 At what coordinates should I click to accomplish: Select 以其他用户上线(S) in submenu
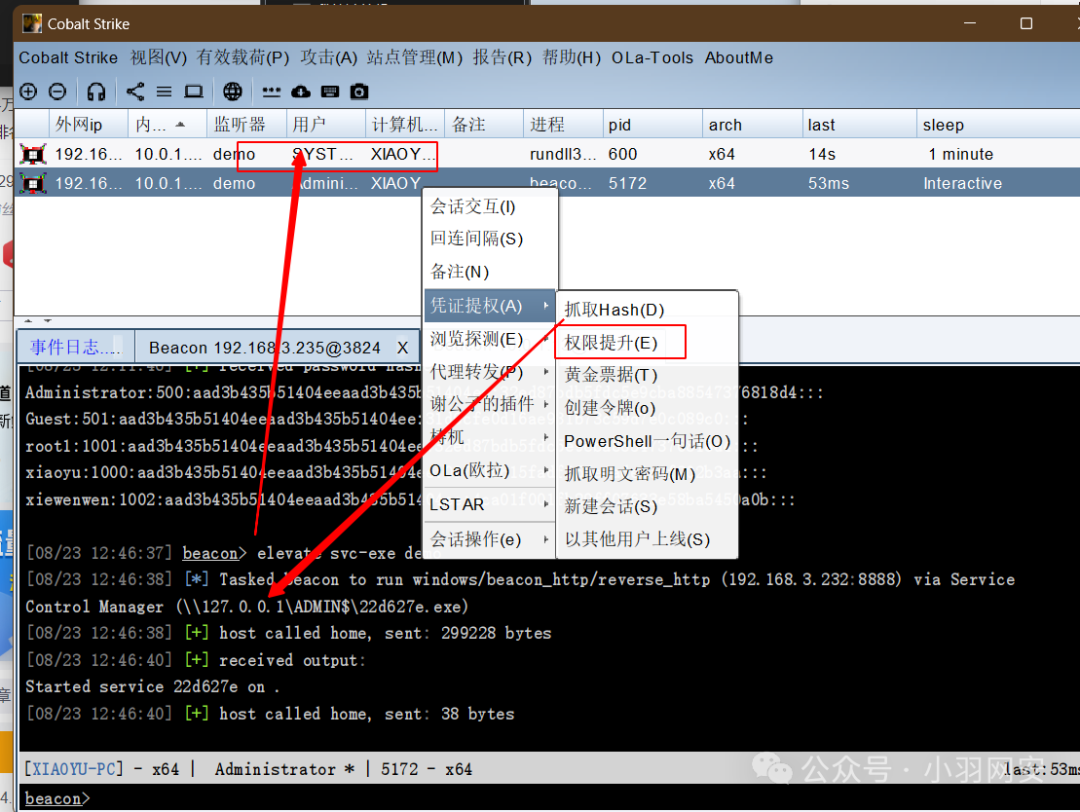[x=647, y=539]
